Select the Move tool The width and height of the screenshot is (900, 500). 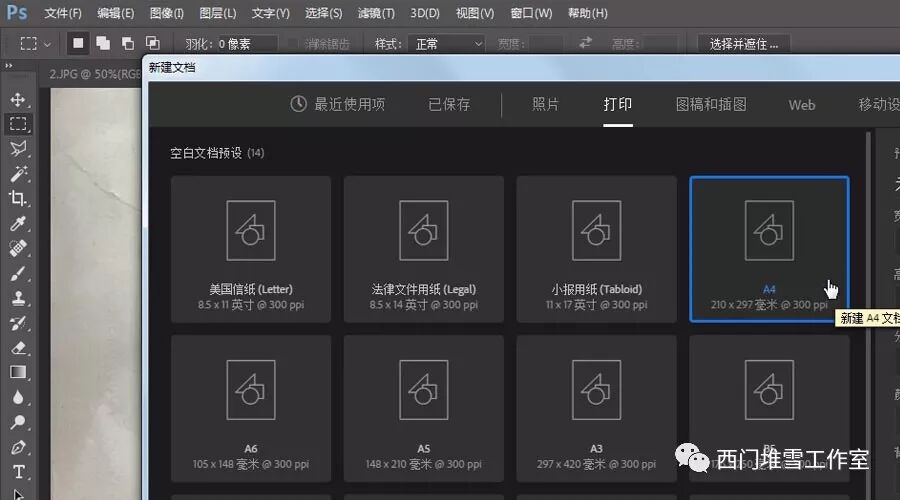(18, 99)
